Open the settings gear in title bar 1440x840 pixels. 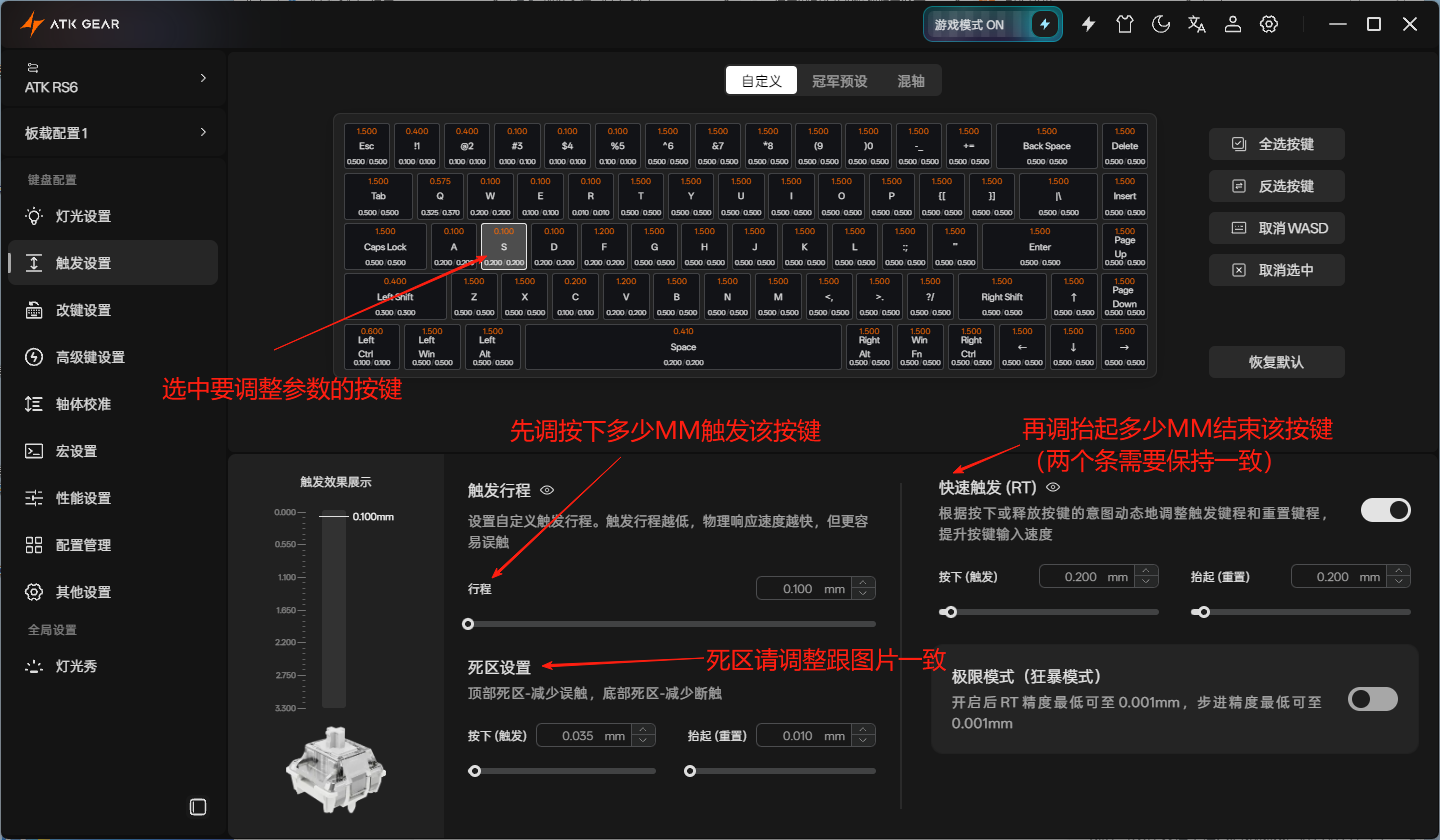click(1269, 24)
